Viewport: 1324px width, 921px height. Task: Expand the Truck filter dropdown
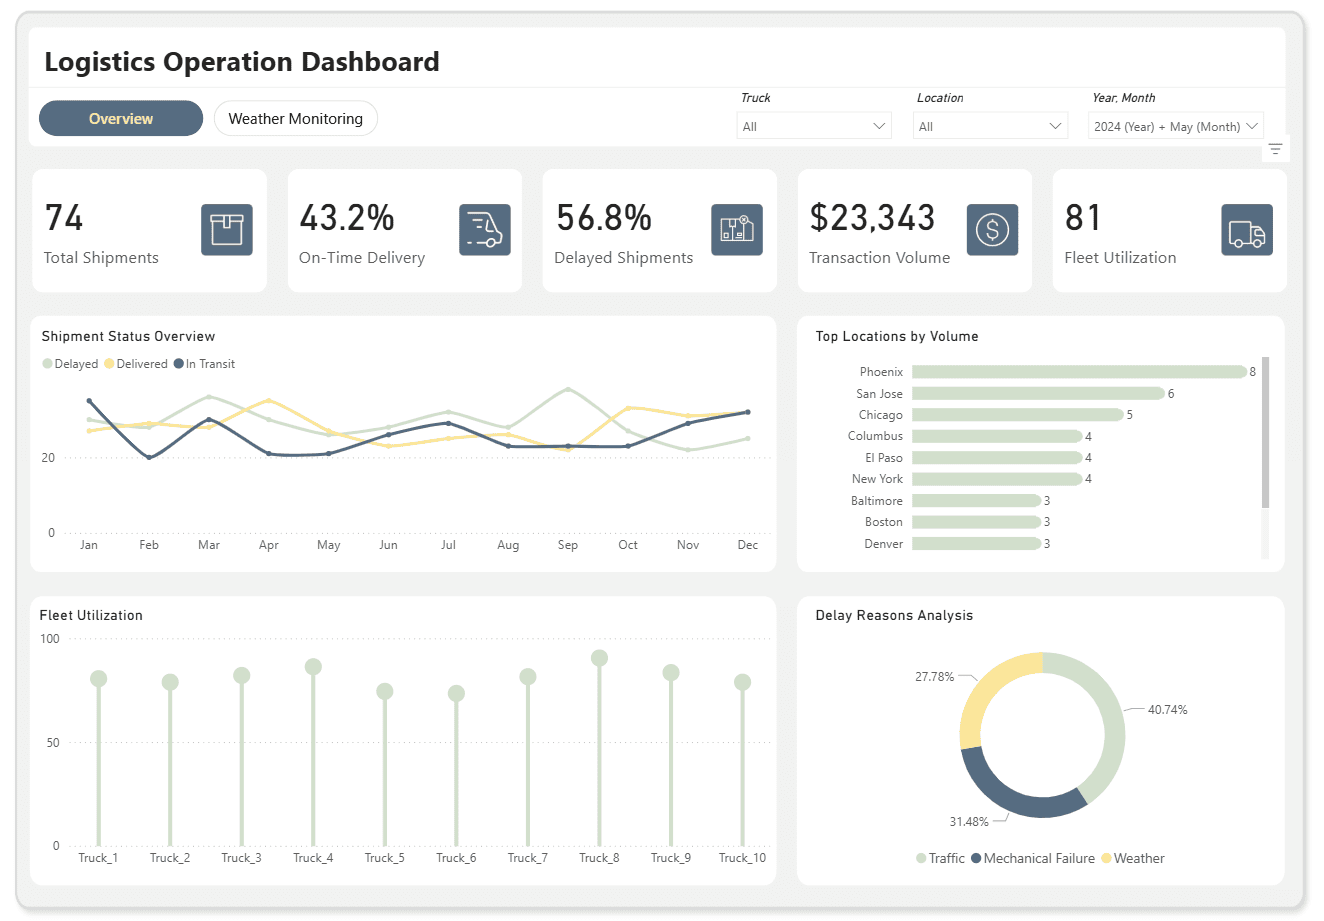click(814, 126)
